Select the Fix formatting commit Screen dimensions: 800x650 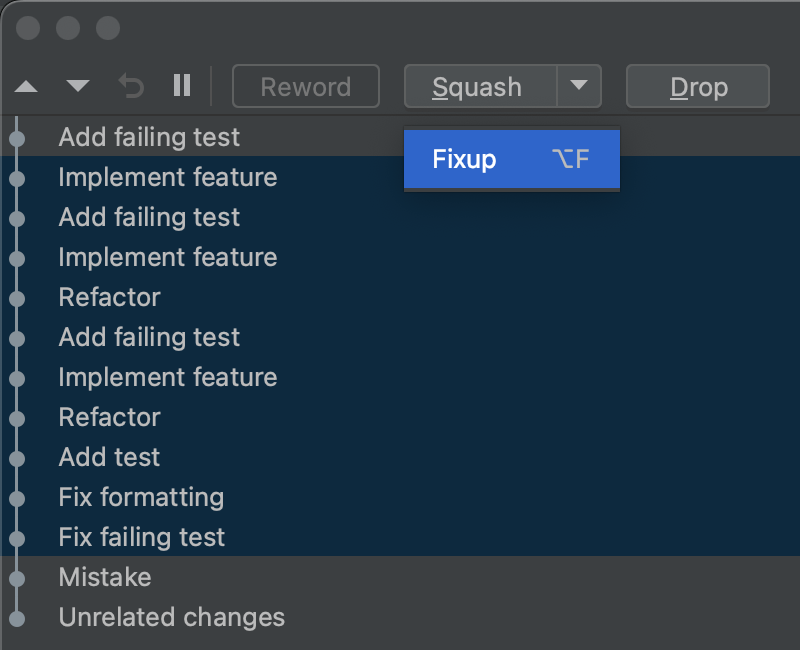[141, 497]
